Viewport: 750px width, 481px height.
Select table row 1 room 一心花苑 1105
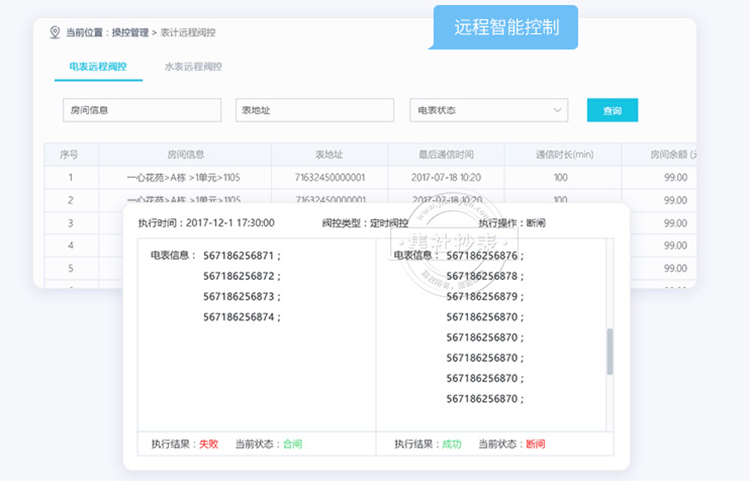(x=184, y=177)
